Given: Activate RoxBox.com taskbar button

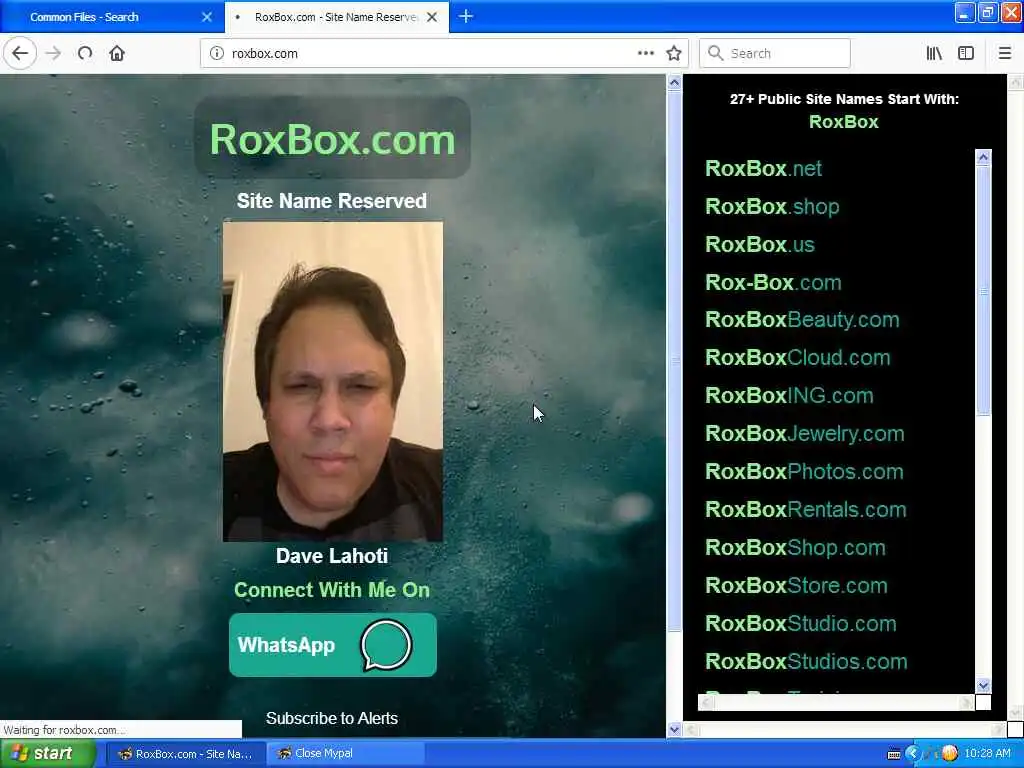Looking at the screenshot, I should [x=185, y=754].
